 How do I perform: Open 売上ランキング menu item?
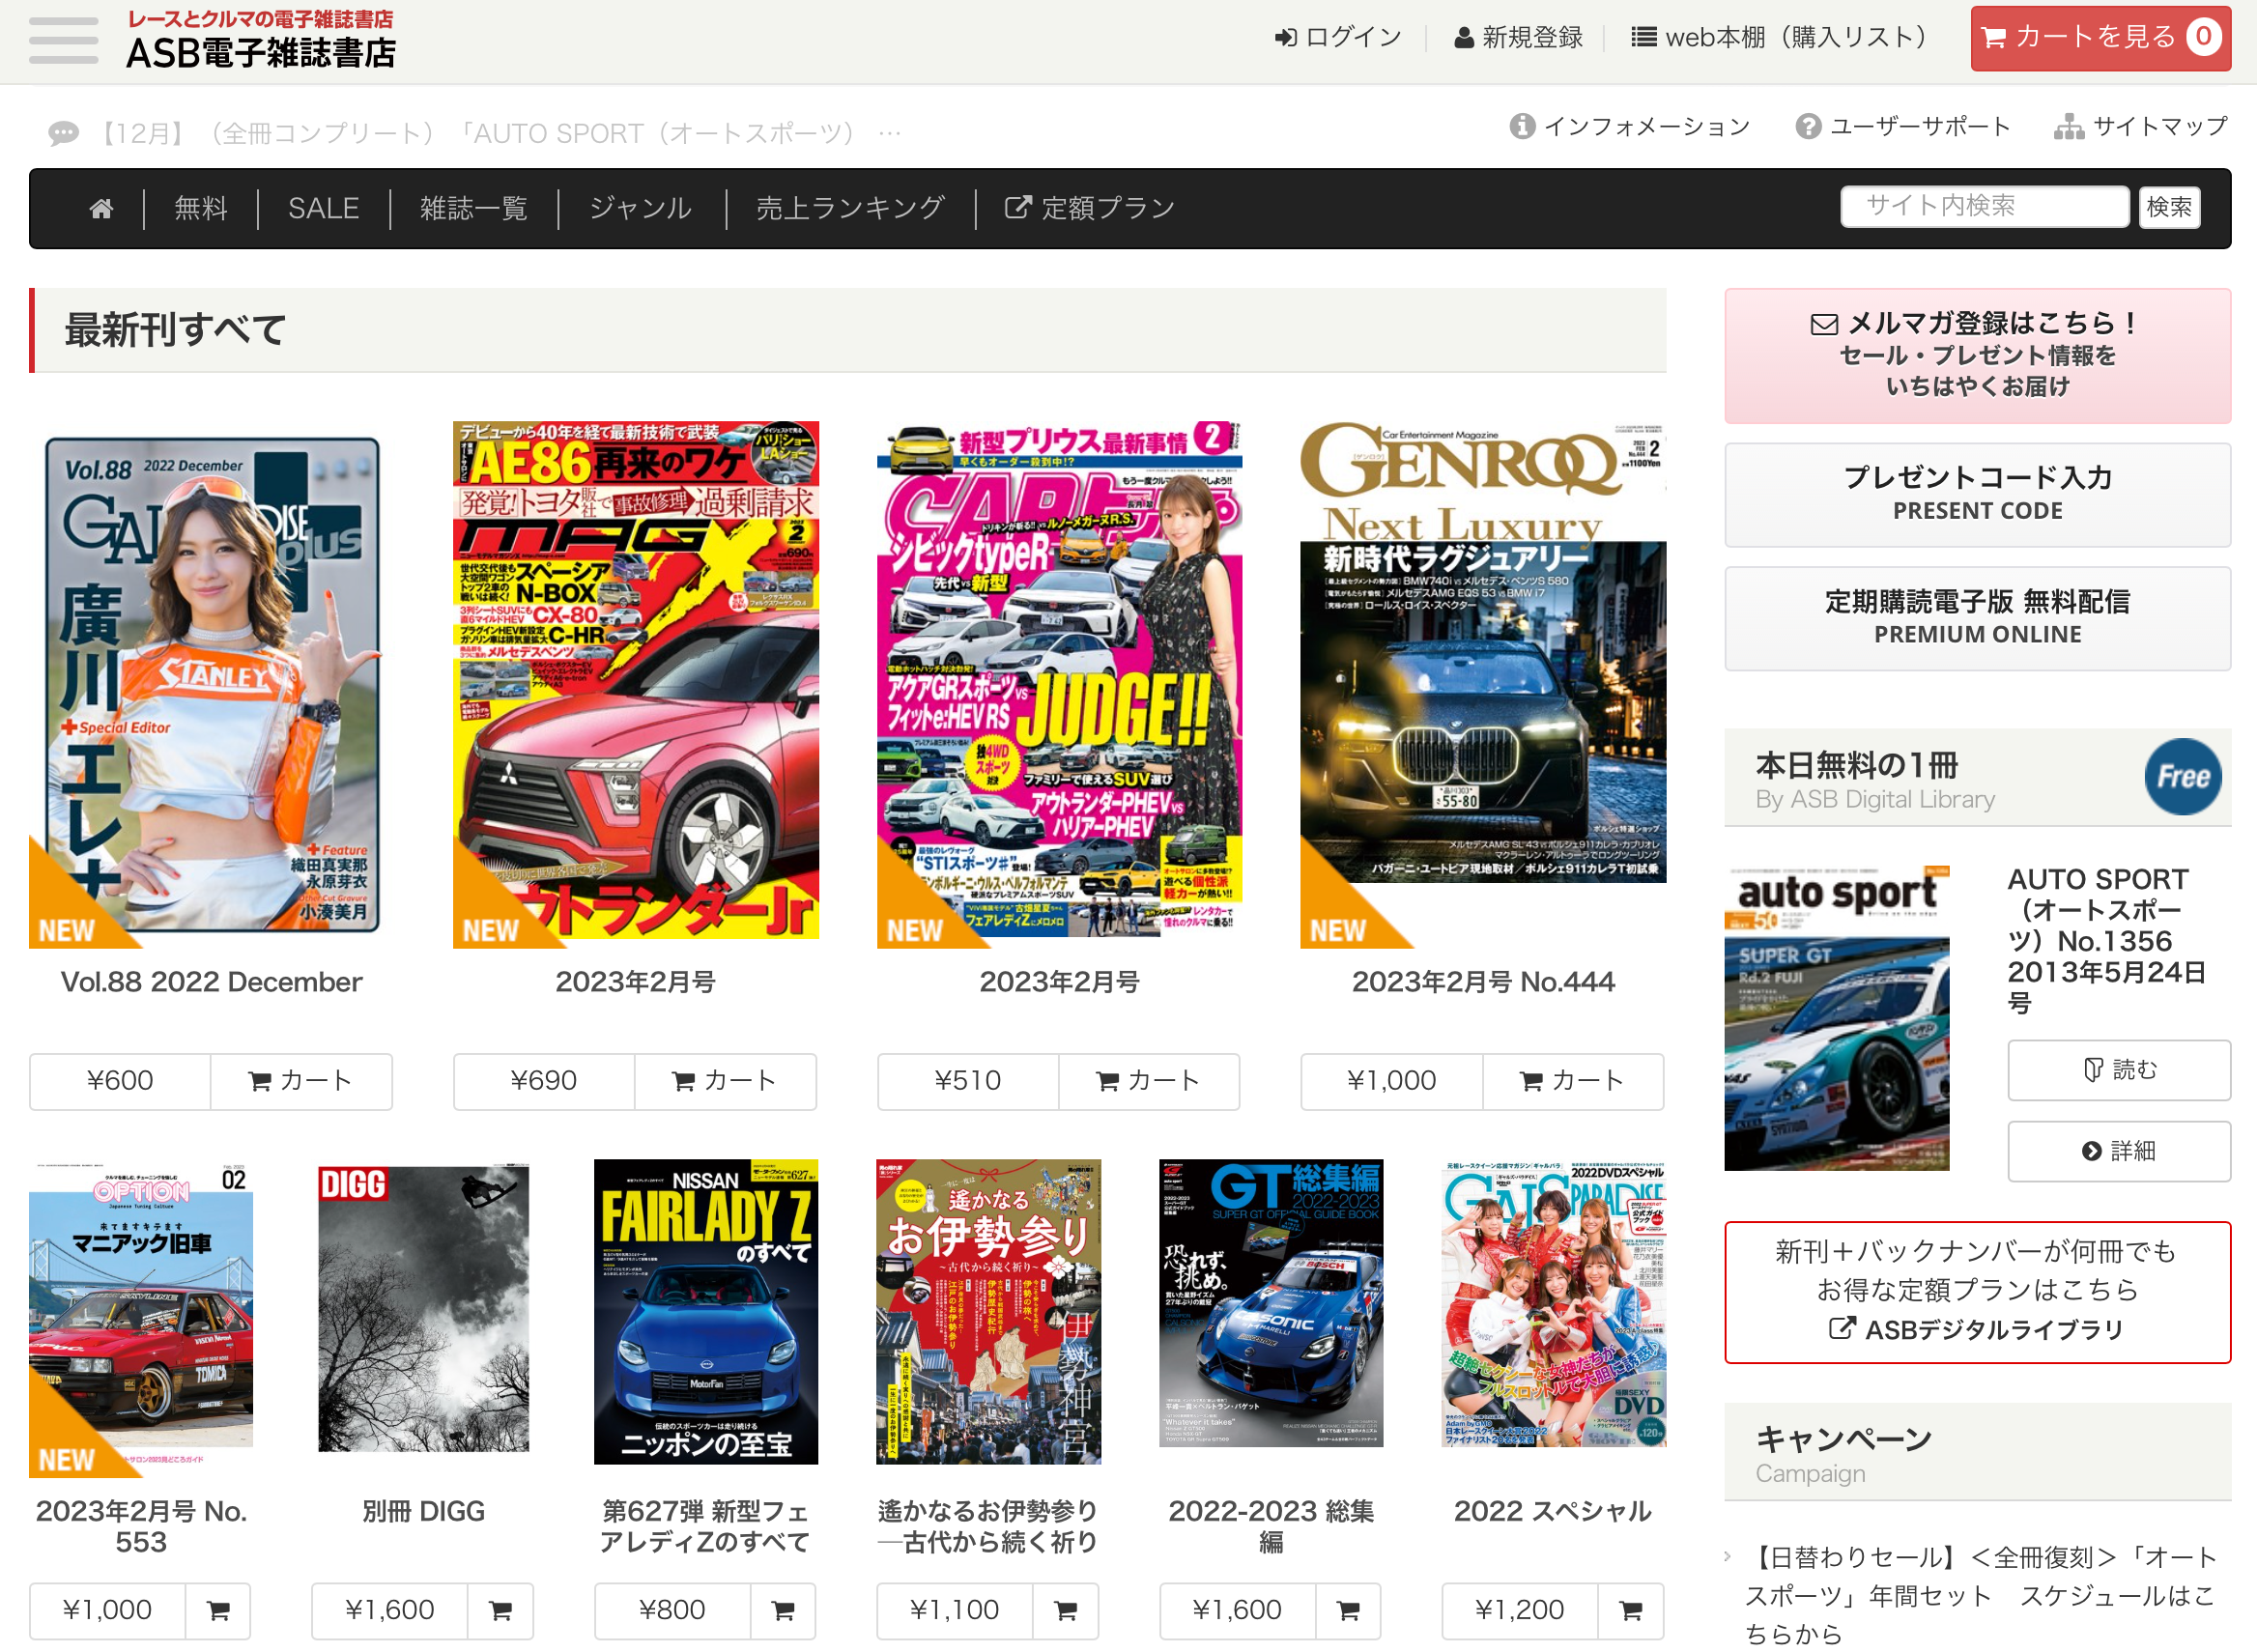[850, 208]
